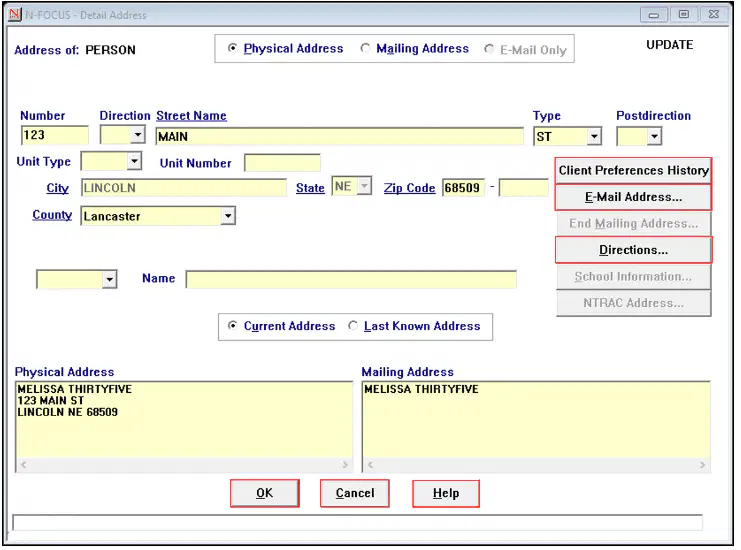
Task: Click Mailing Address box right scroll arrow
Action: click(703, 465)
